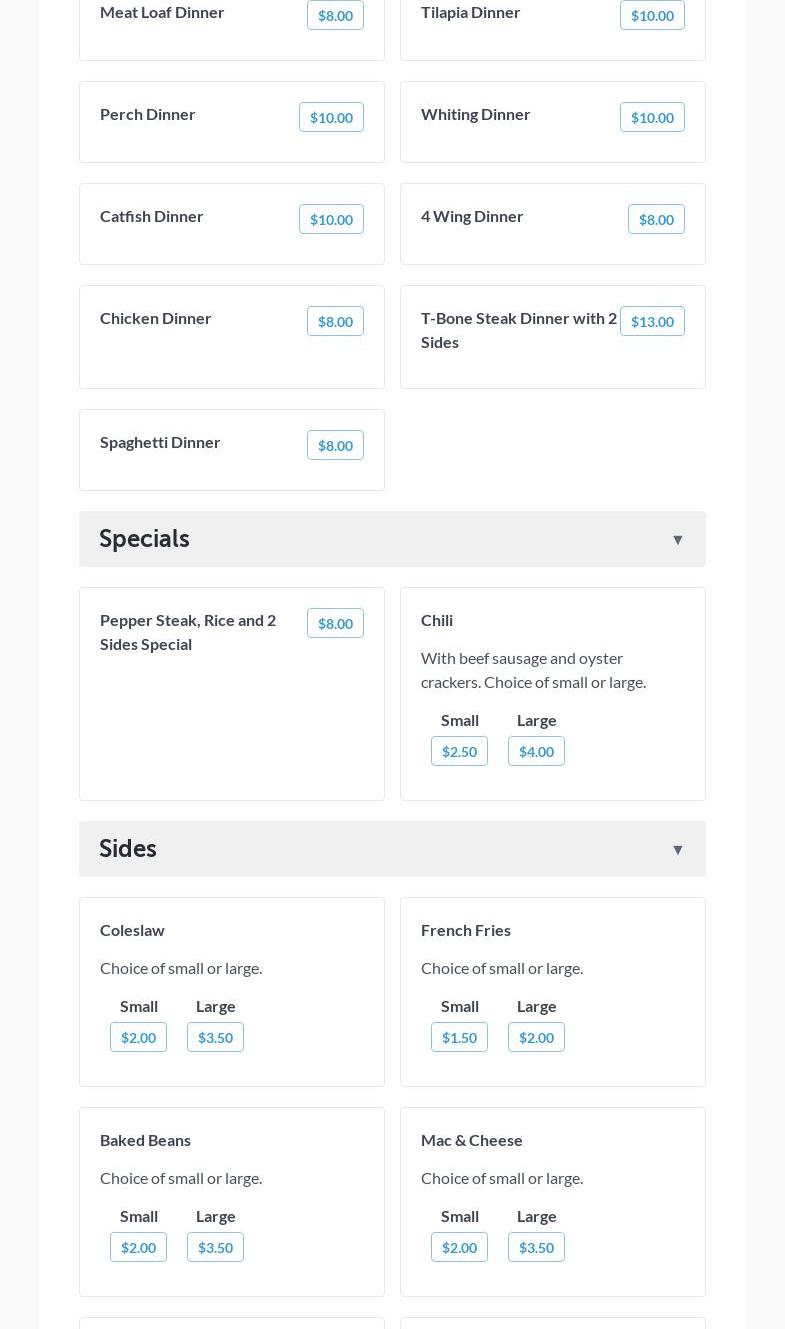The height and width of the screenshot is (1329, 785).
Task: Choose the $10.00 Whiting Dinner price
Action: 652,118
